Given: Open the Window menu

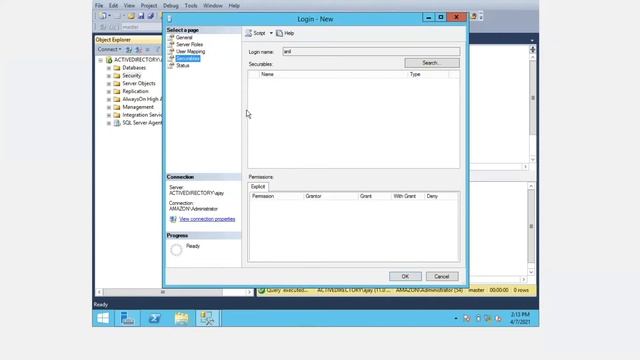Looking at the screenshot, I should tap(213, 6).
